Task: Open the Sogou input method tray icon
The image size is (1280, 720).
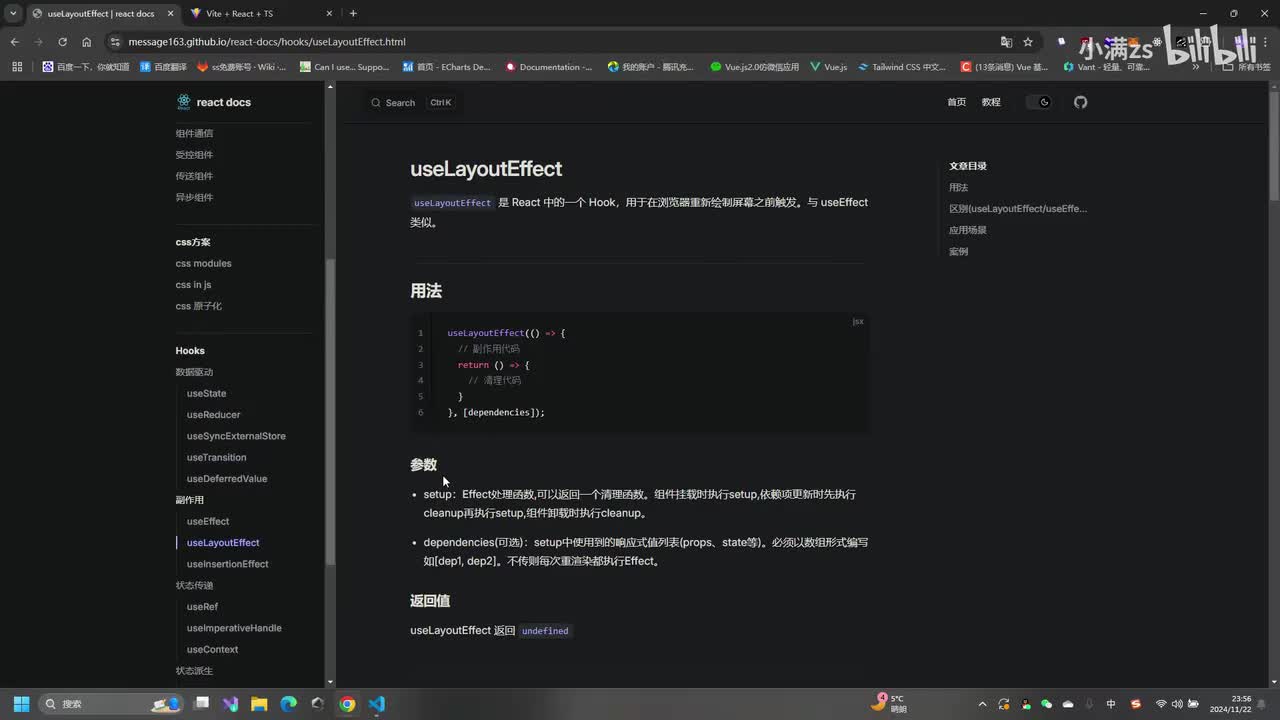Action: click(1133, 704)
